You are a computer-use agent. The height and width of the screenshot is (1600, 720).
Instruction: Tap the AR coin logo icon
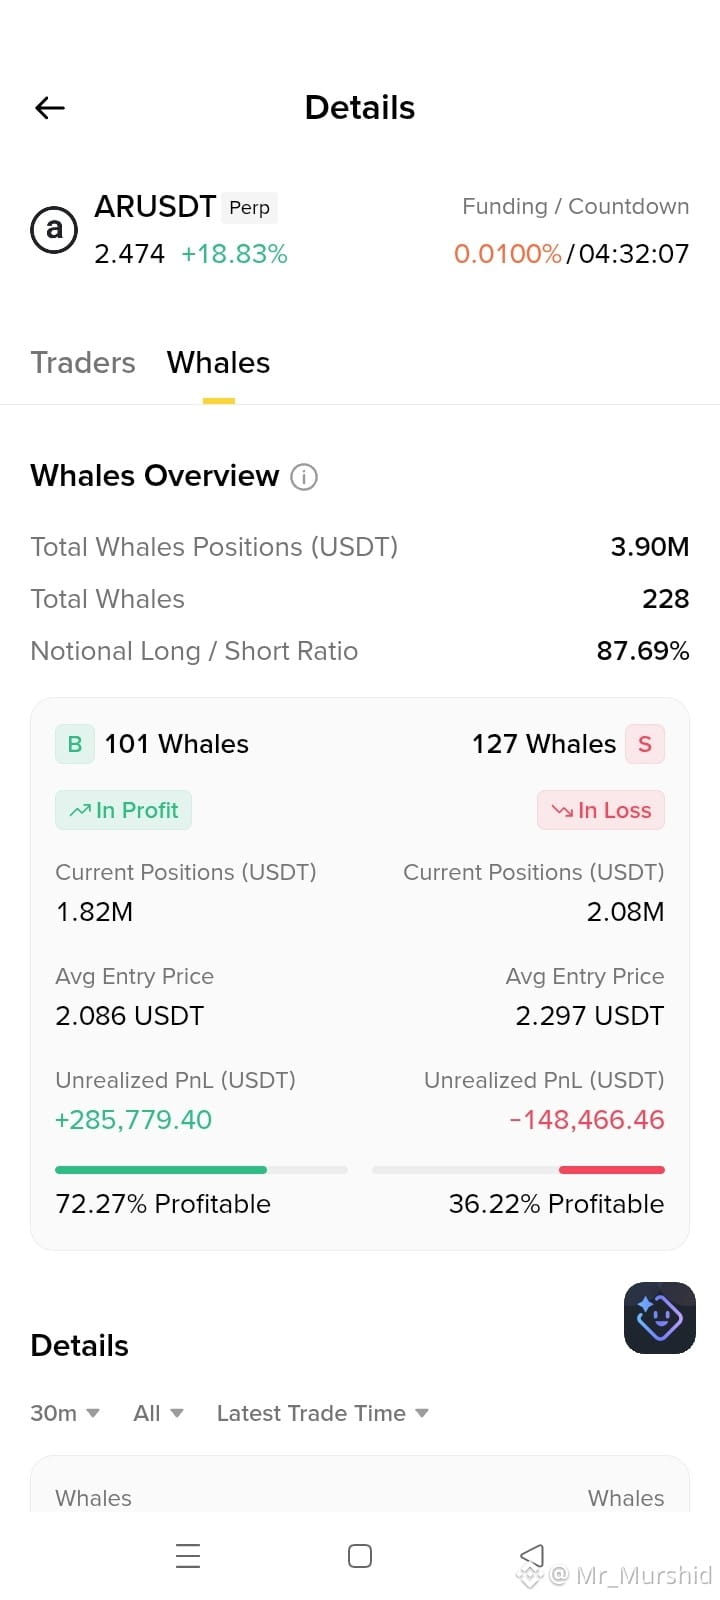point(54,230)
